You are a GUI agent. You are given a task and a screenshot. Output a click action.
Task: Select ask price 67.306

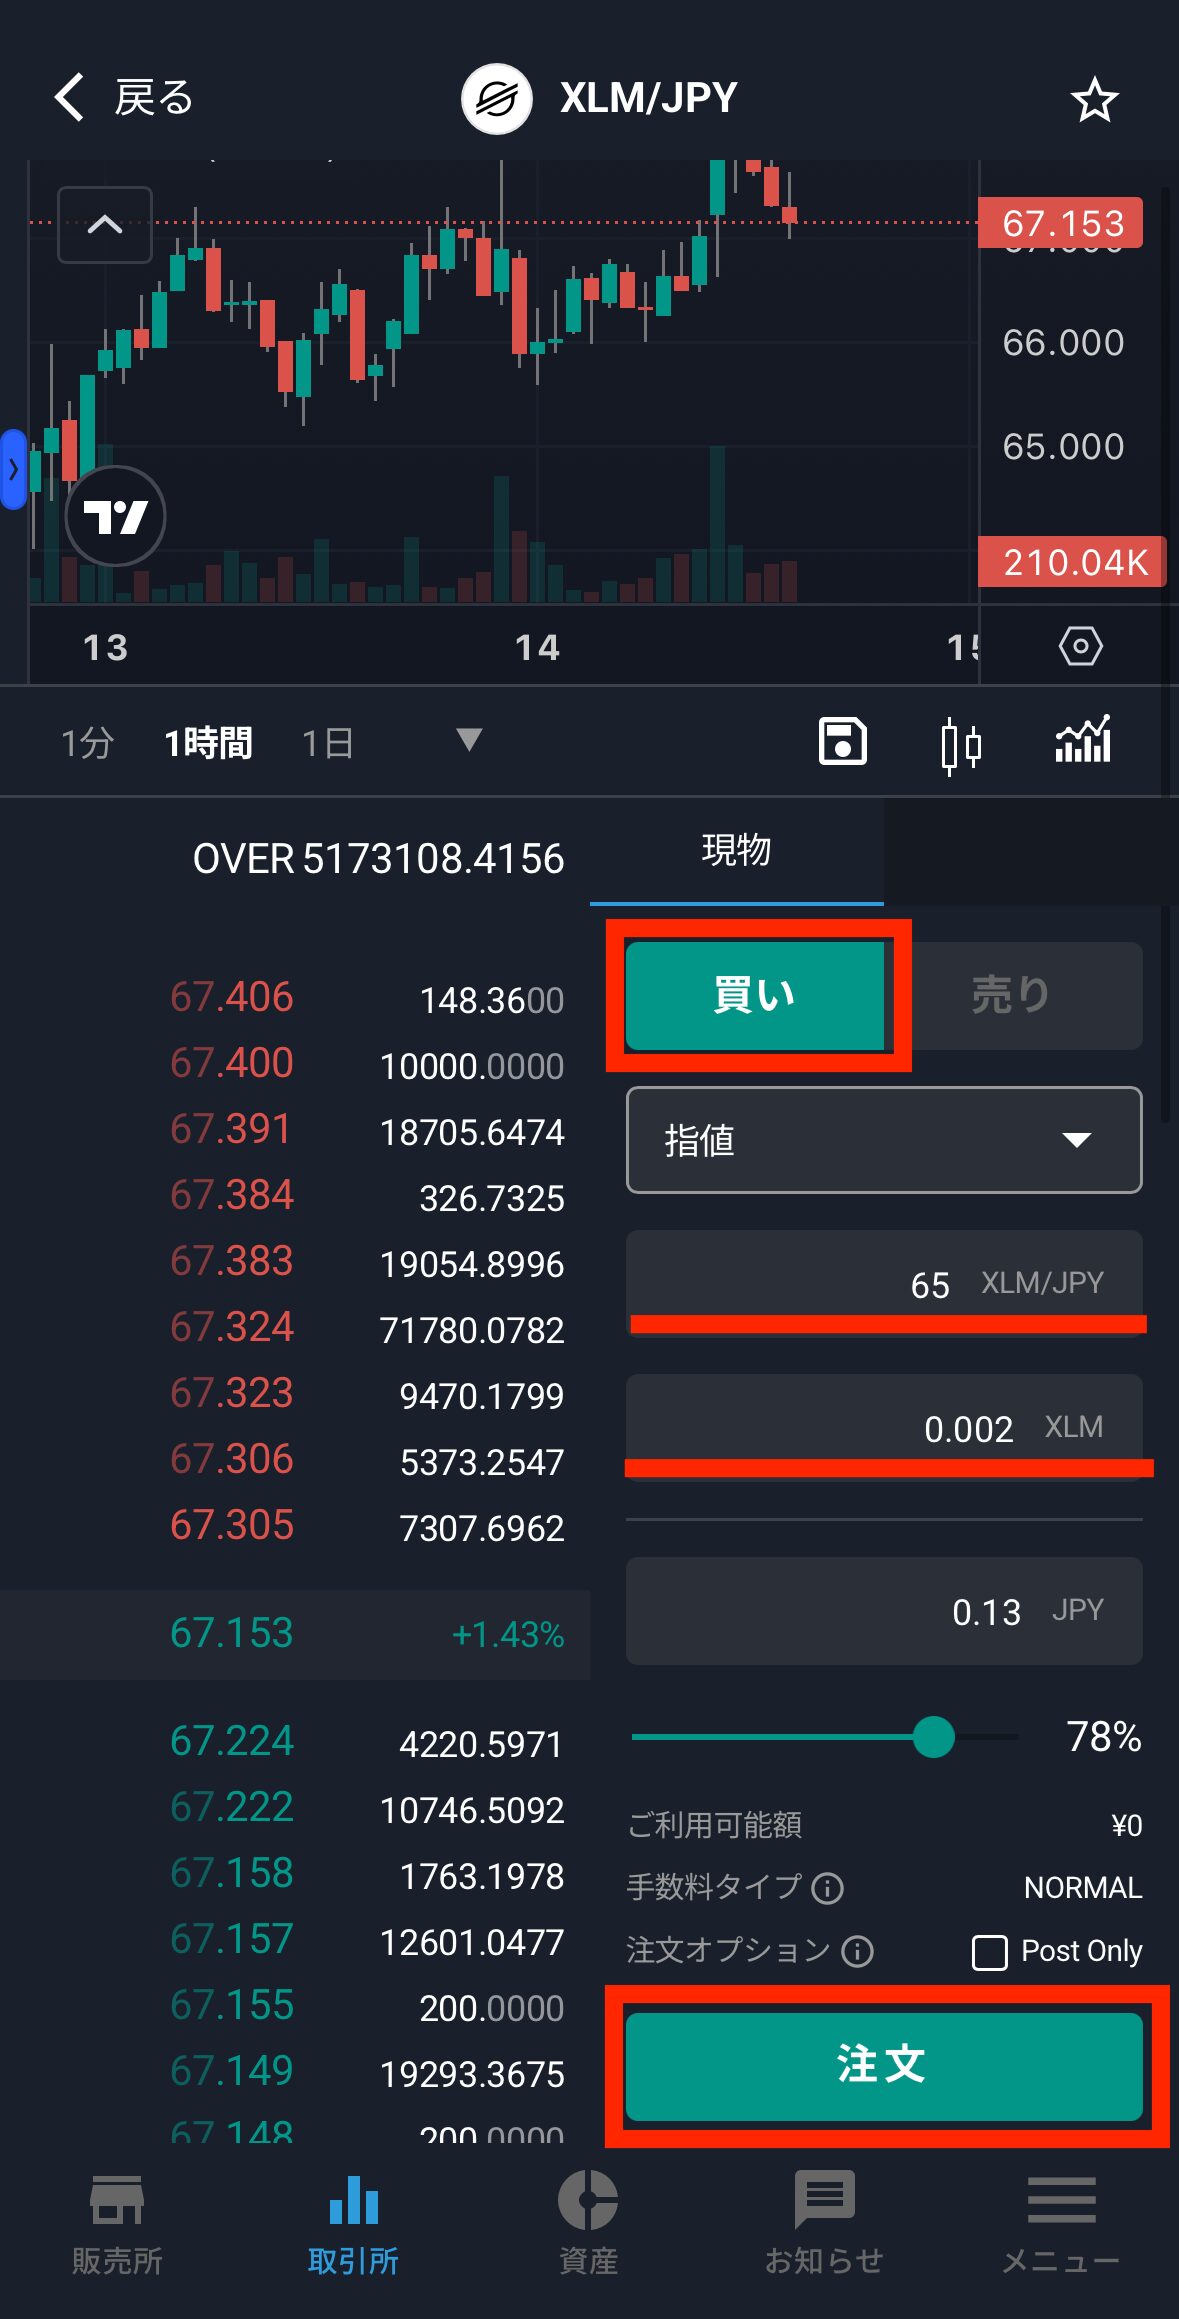(231, 1460)
